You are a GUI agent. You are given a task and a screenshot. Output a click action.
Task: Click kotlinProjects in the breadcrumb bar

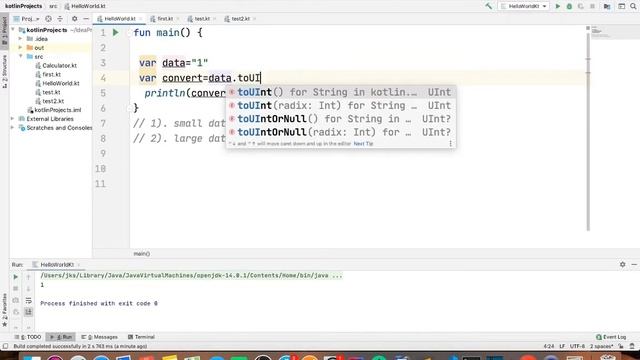click(23, 6)
